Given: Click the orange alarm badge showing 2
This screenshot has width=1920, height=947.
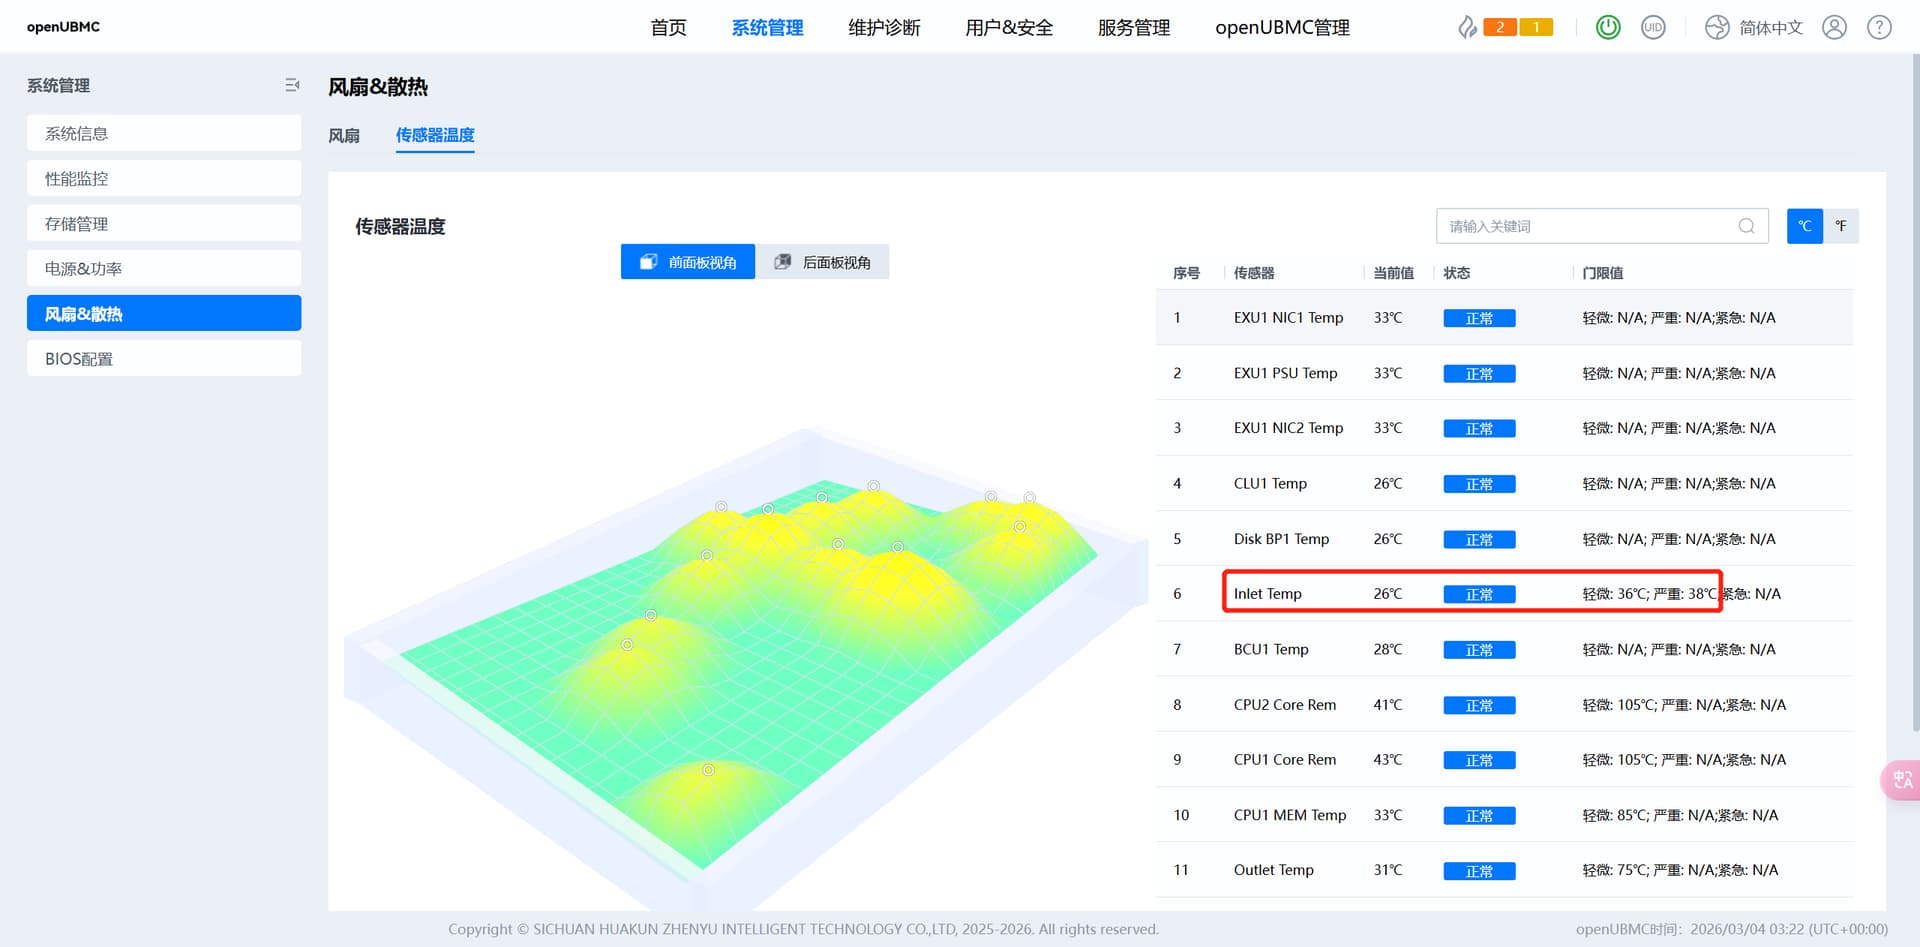Looking at the screenshot, I should point(1500,27).
